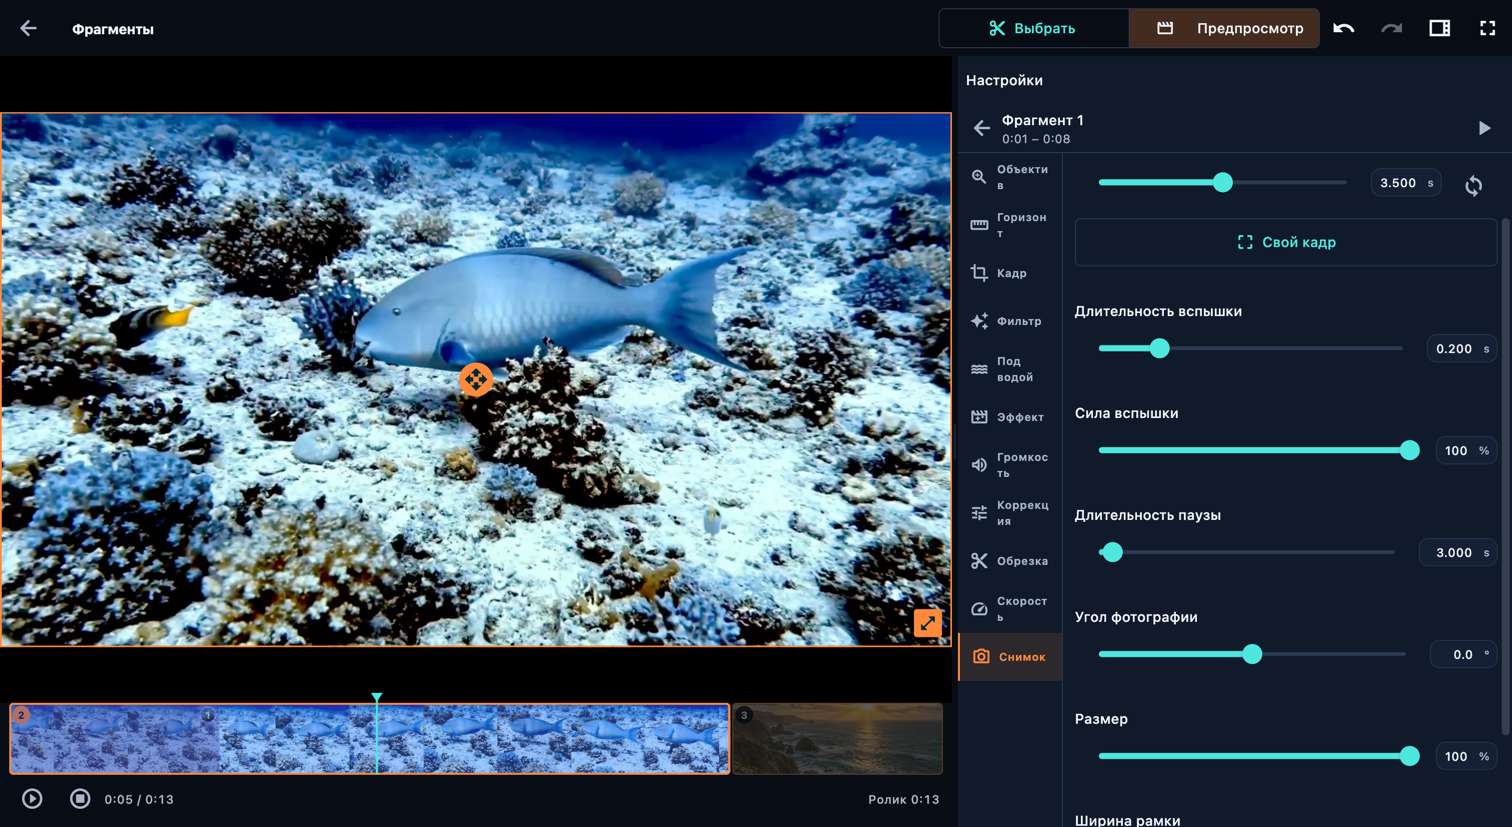Click the orange move handle on video
The width and height of the screenshot is (1512, 827).
[x=476, y=379]
